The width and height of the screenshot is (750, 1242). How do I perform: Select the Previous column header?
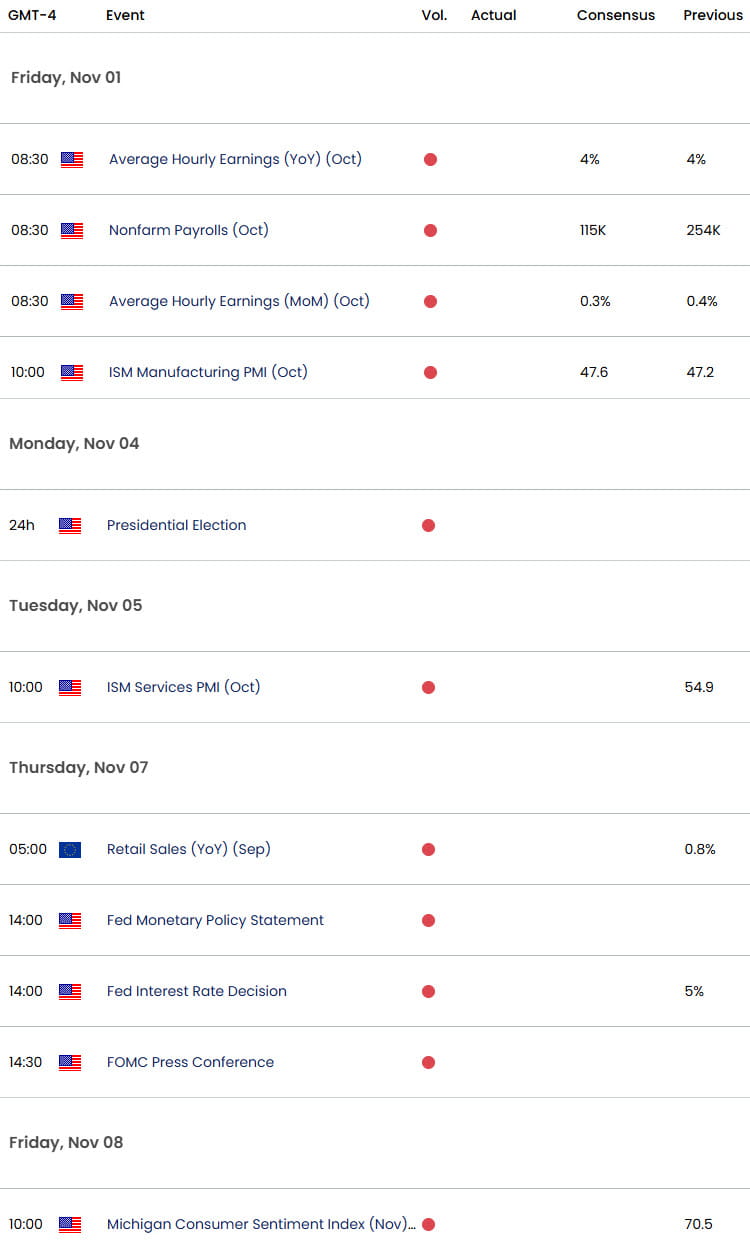coord(712,15)
